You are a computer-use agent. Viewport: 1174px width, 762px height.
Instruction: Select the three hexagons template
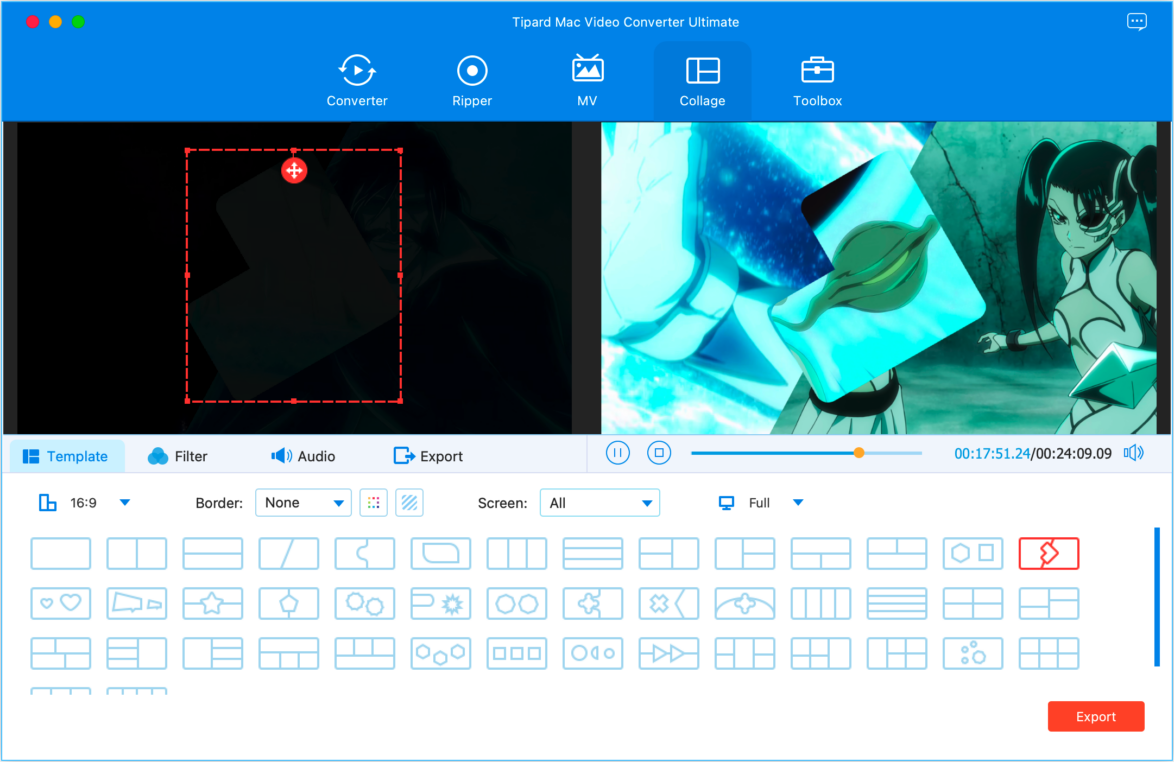point(441,653)
